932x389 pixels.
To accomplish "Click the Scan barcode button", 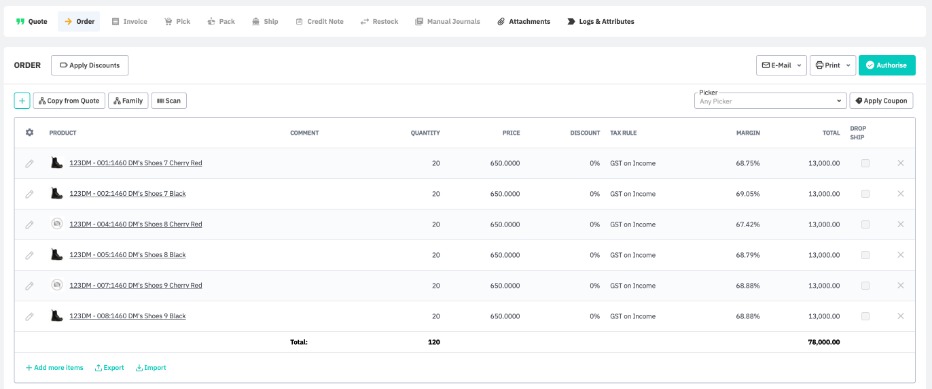I will click(x=169, y=101).
